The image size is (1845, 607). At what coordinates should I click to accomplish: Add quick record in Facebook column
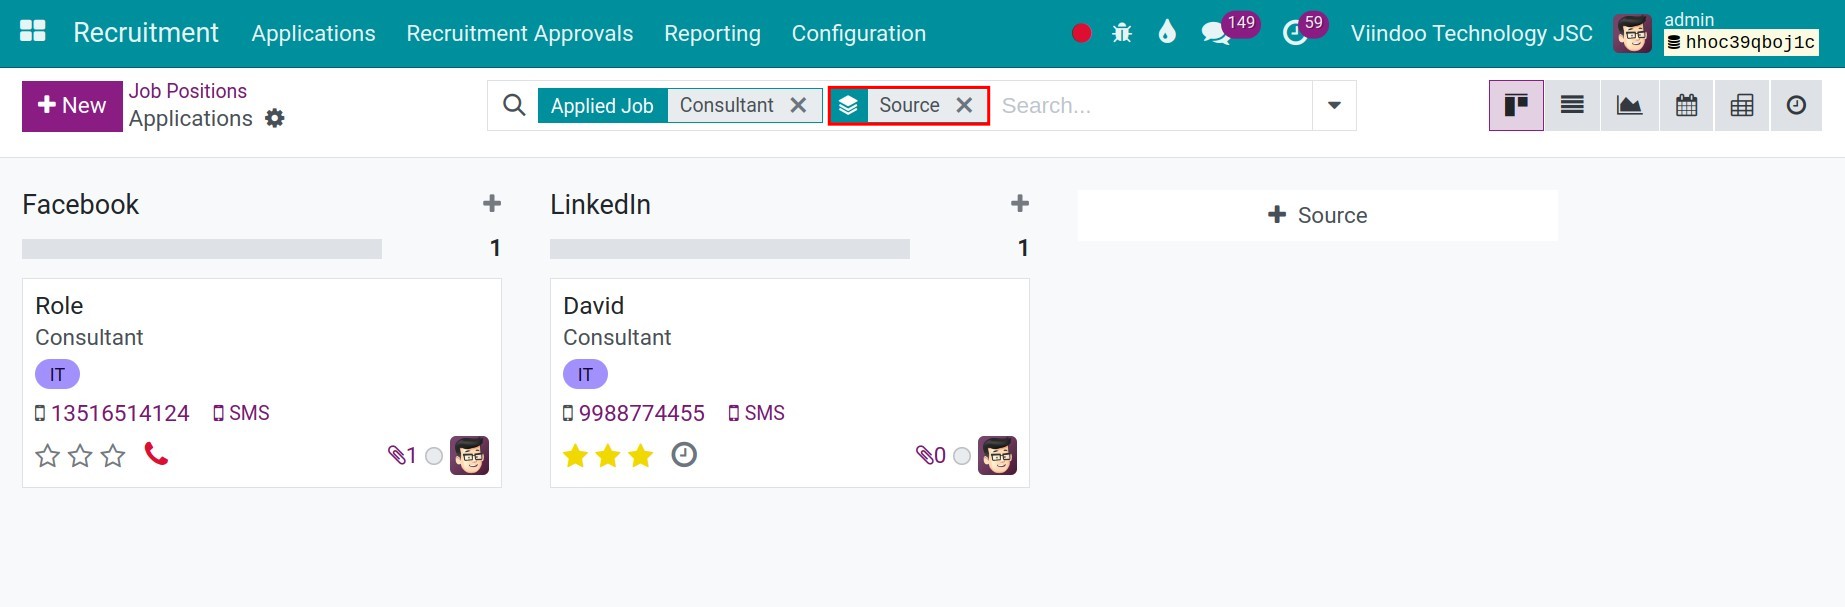coord(491,204)
